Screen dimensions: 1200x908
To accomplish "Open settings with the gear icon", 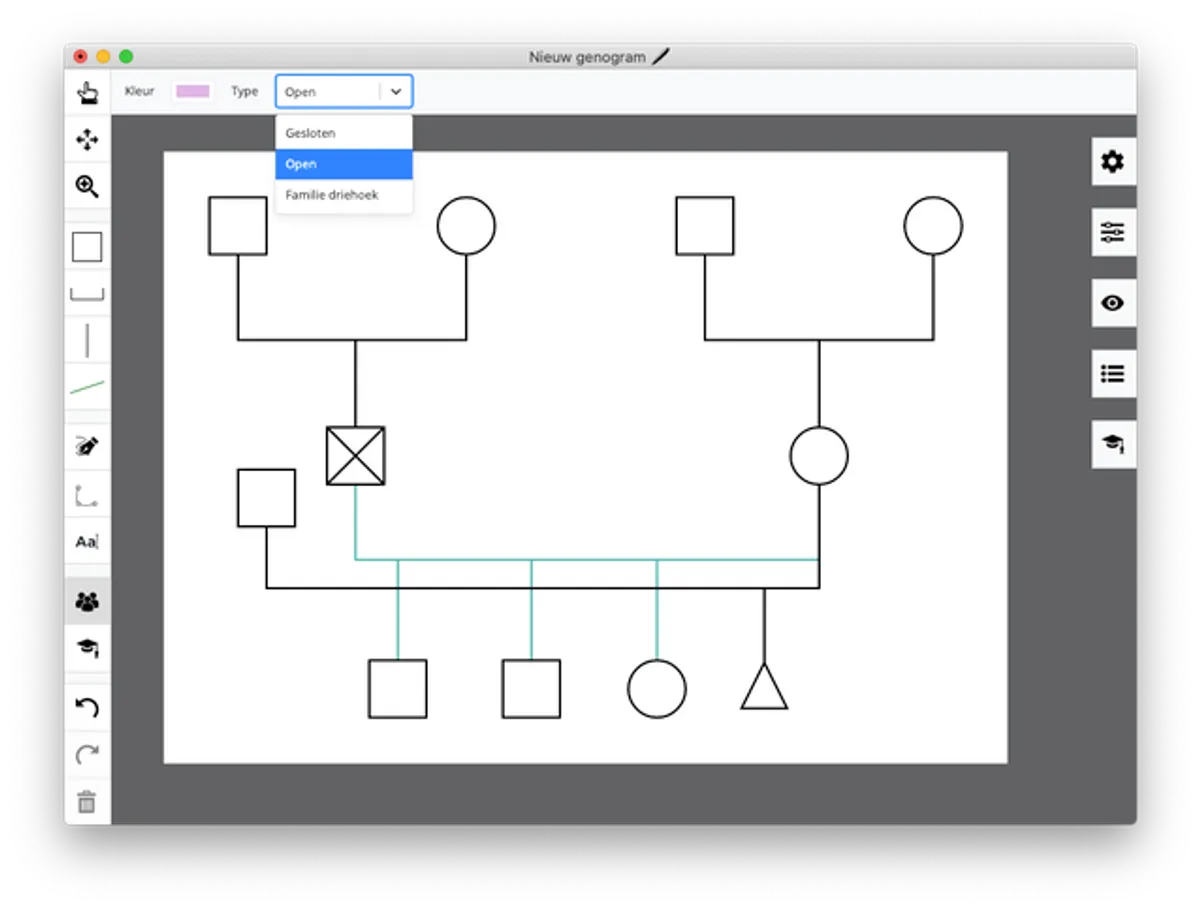I will pos(1112,162).
